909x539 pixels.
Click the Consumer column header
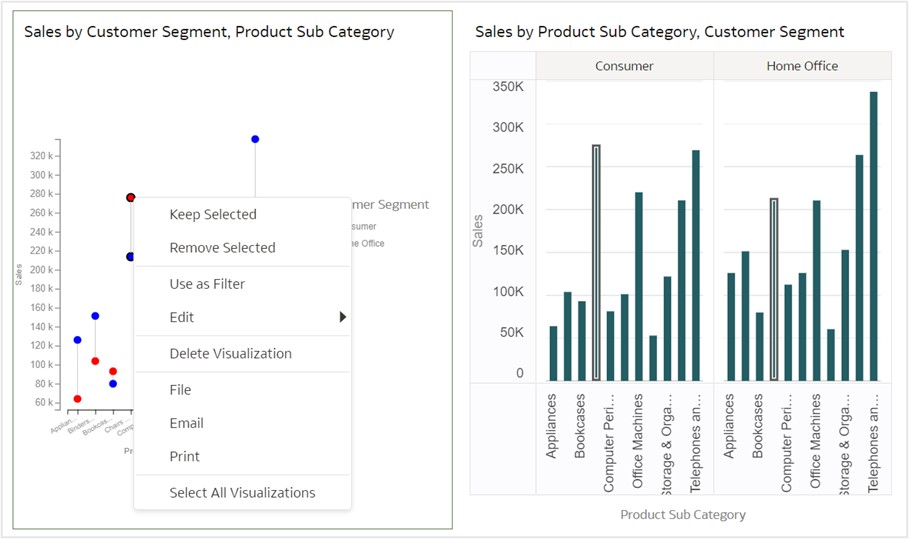(624, 66)
